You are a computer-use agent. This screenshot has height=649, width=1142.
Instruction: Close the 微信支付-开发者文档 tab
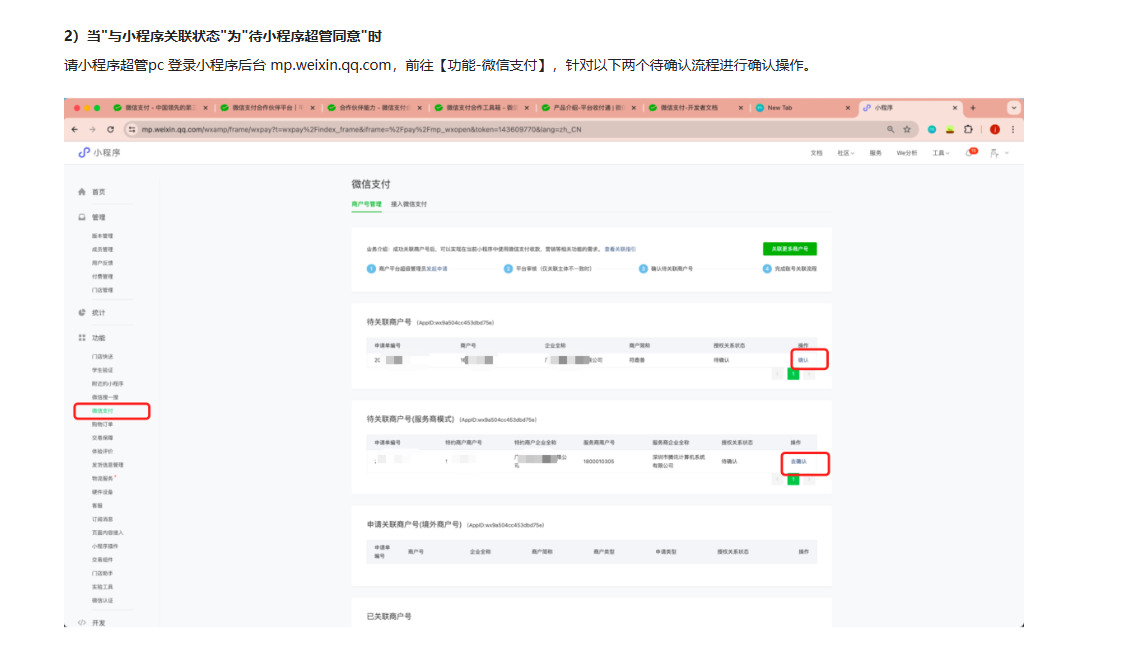click(741, 108)
